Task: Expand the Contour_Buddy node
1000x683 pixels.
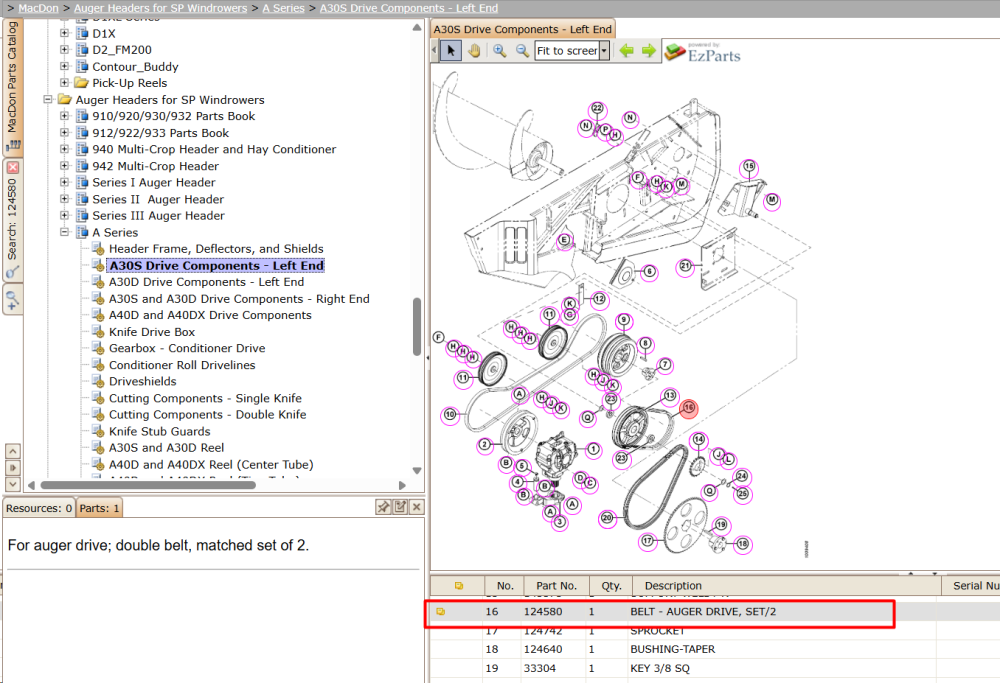Action: [64, 66]
